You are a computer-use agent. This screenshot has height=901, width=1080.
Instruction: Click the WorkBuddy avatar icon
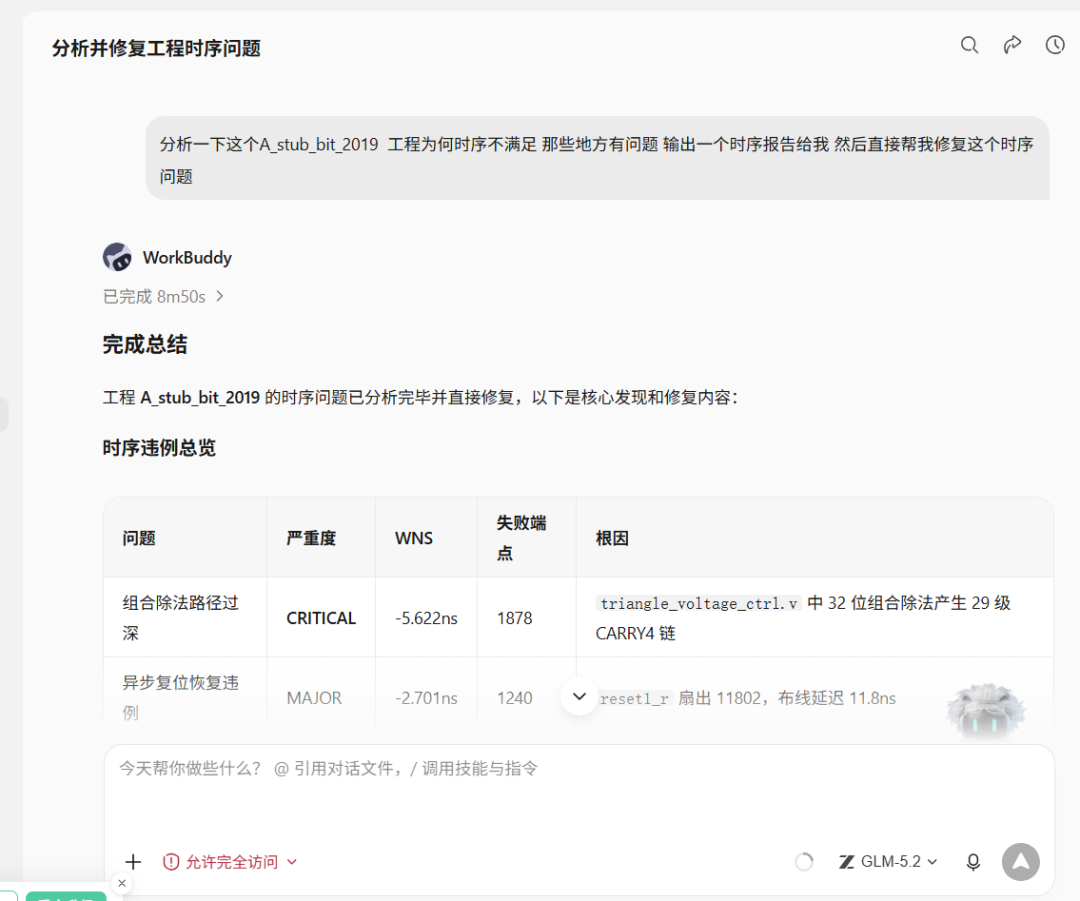(117, 257)
